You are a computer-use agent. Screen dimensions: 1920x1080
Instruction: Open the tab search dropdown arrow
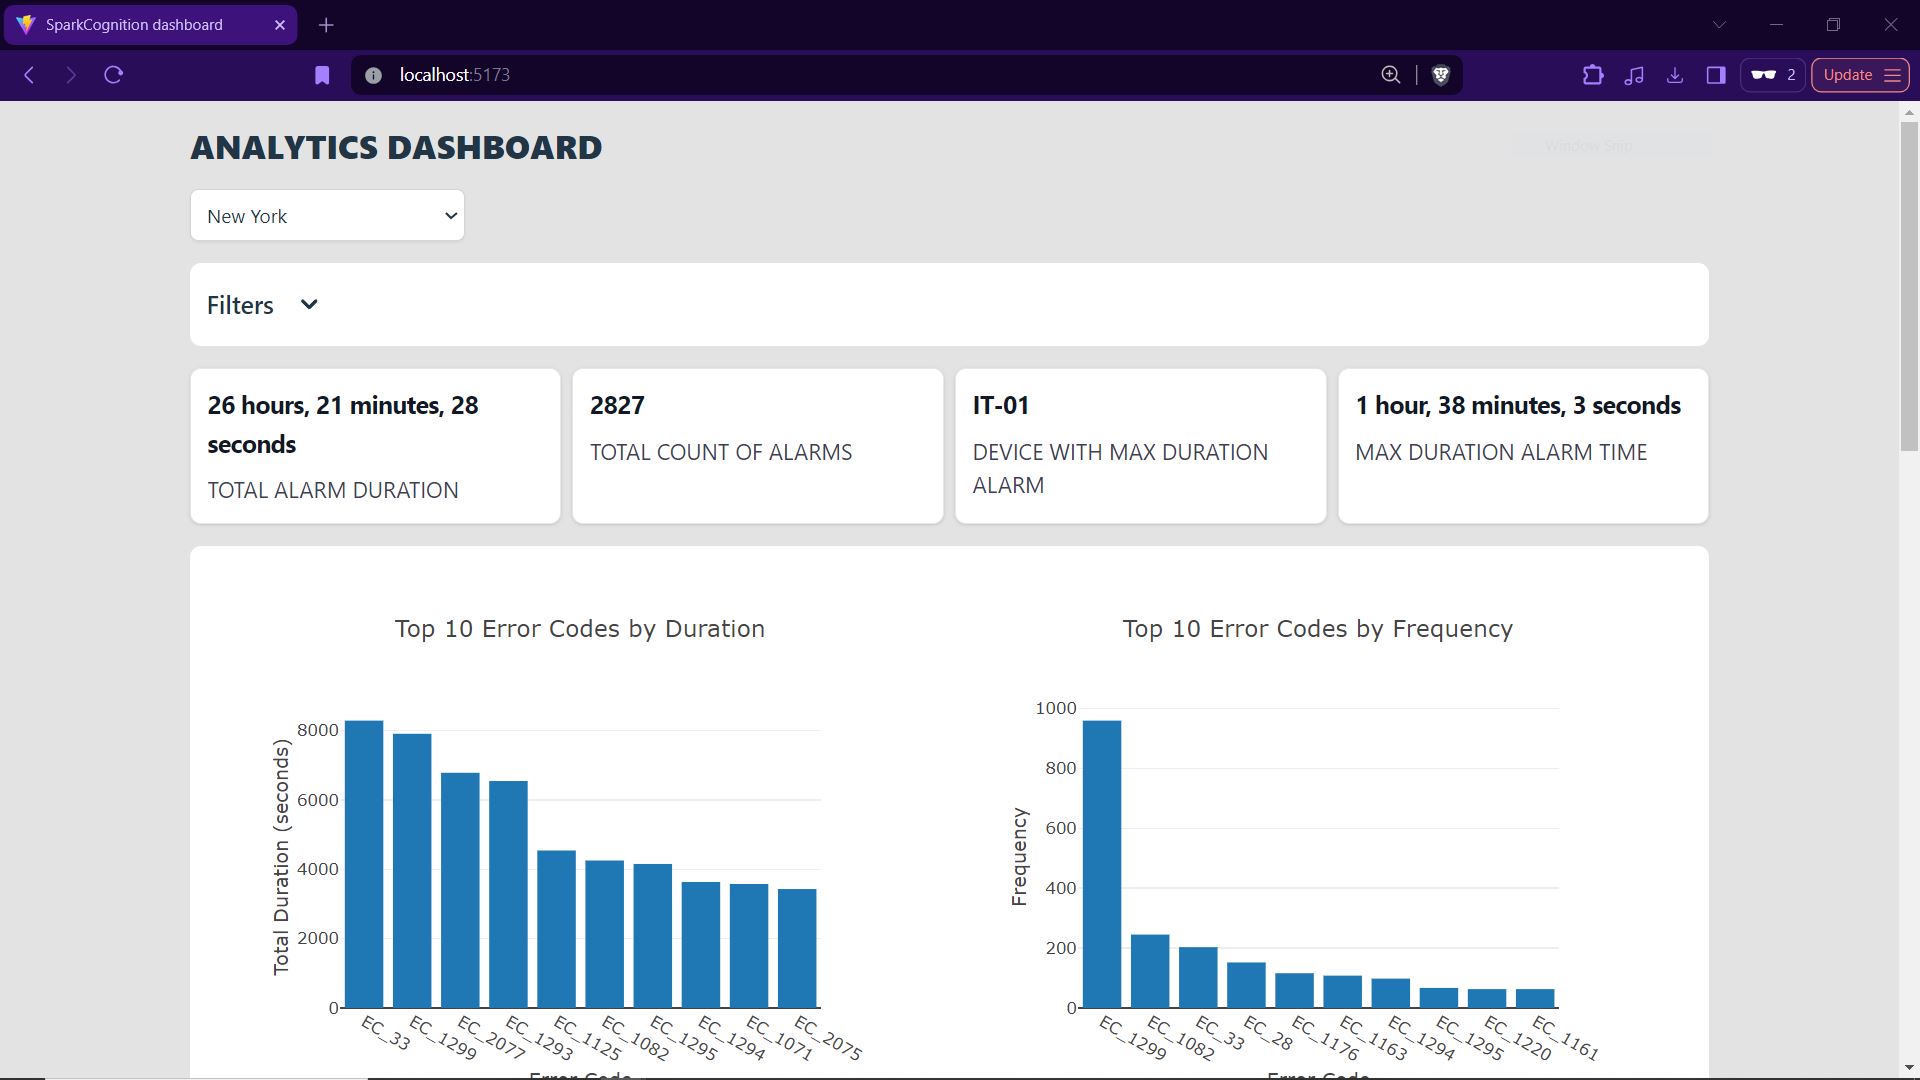(1719, 25)
